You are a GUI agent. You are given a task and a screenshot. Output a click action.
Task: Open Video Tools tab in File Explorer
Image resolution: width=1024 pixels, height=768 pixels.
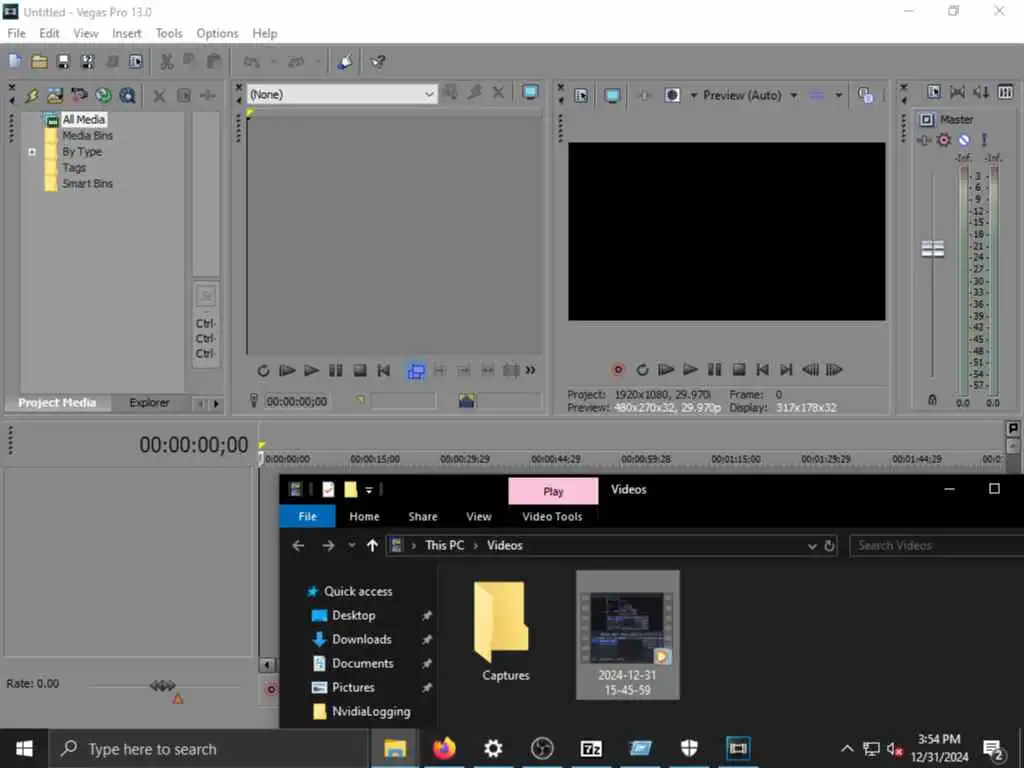(552, 517)
